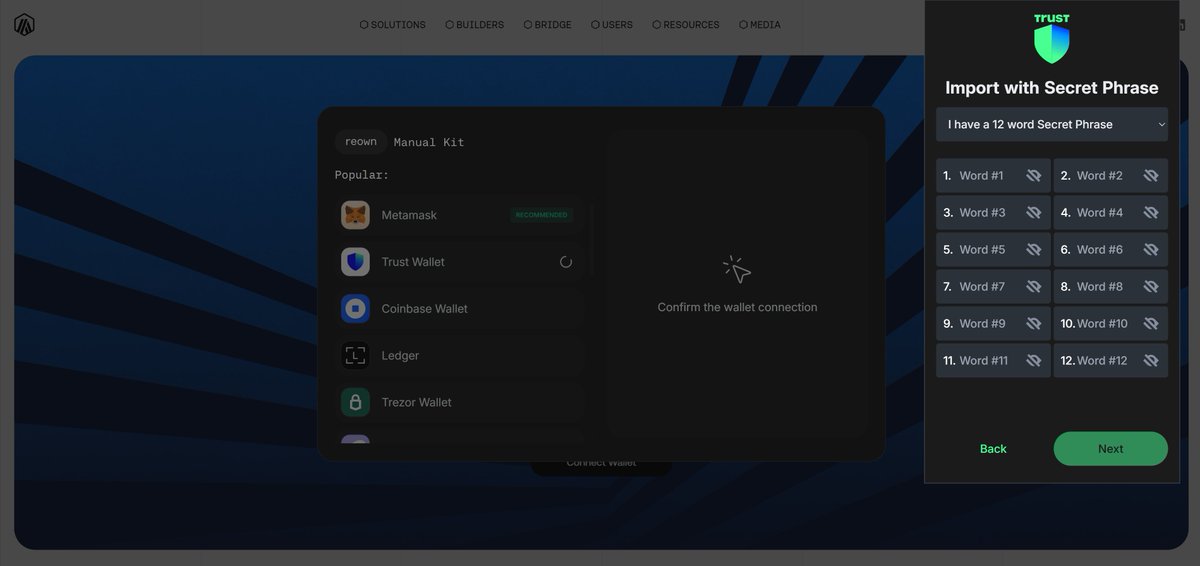Click the Word #12 input field

[1110, 361]
